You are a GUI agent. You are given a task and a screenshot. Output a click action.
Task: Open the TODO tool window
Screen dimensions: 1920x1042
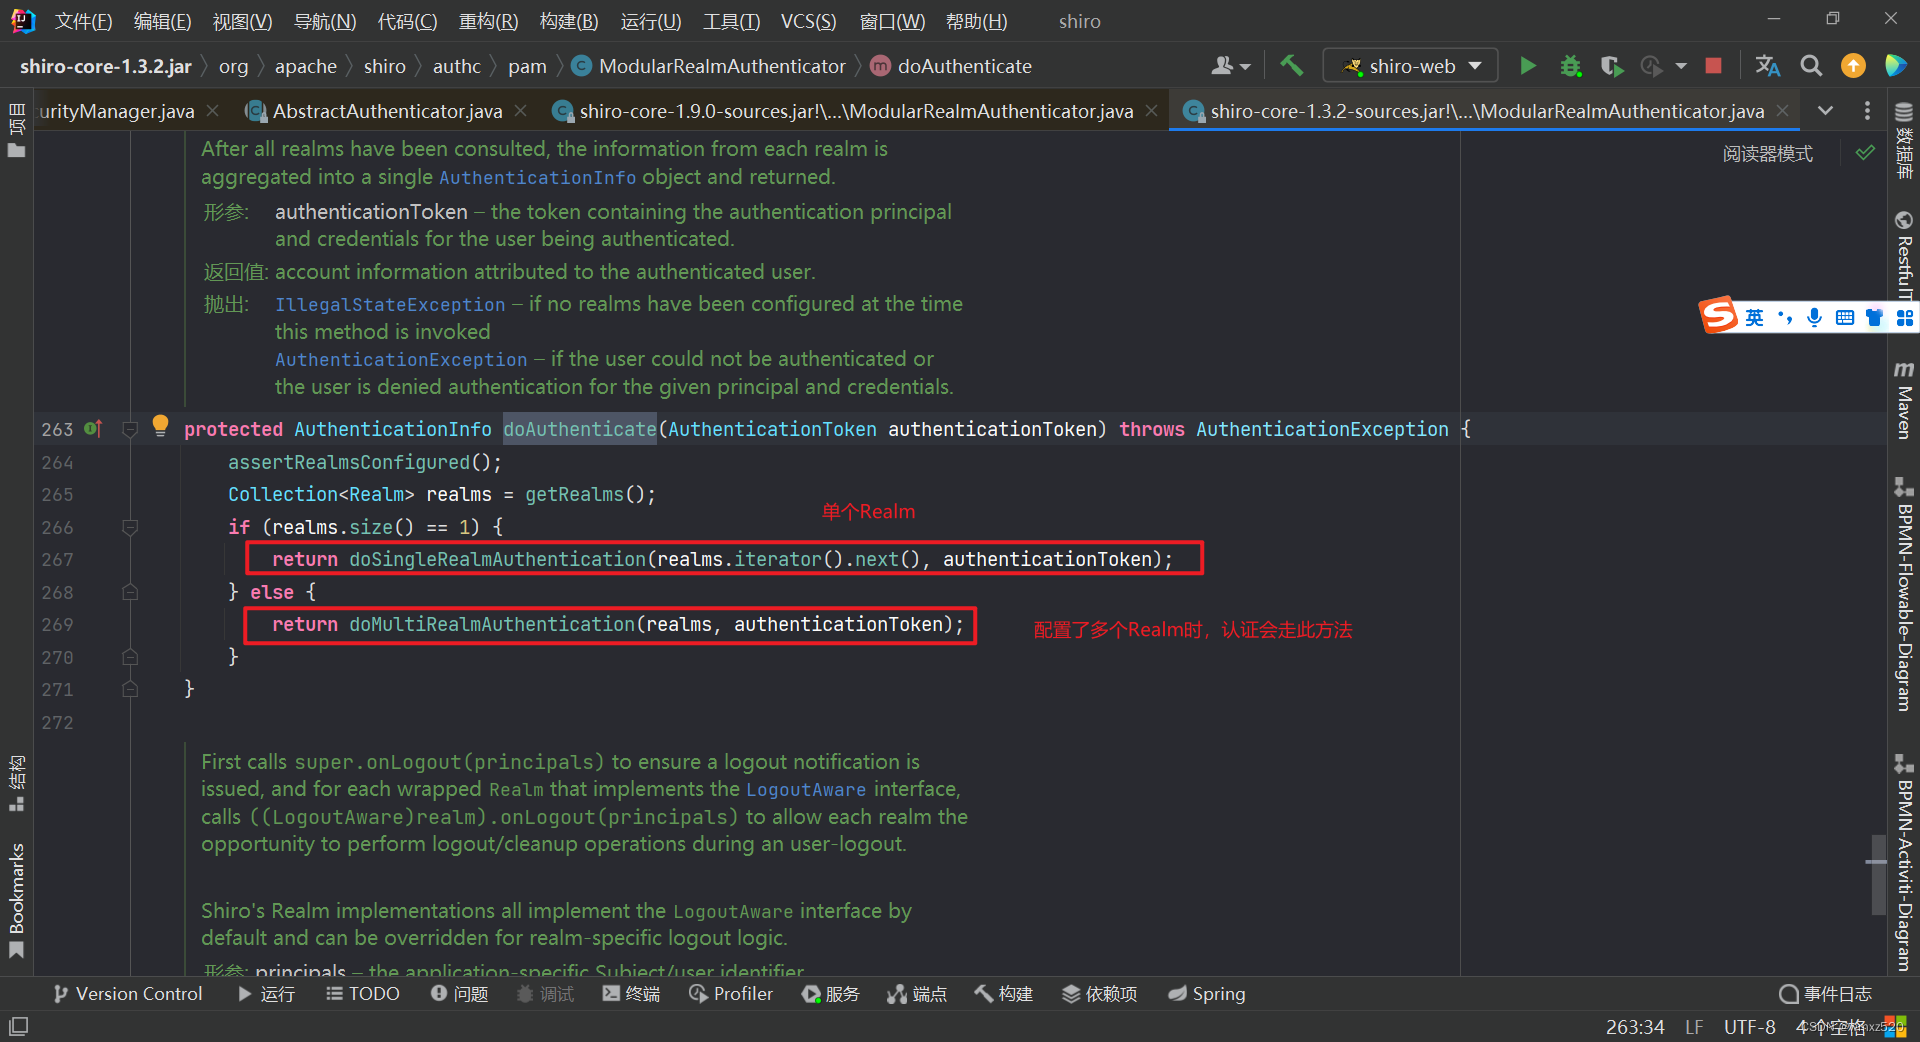coord(363,994)
